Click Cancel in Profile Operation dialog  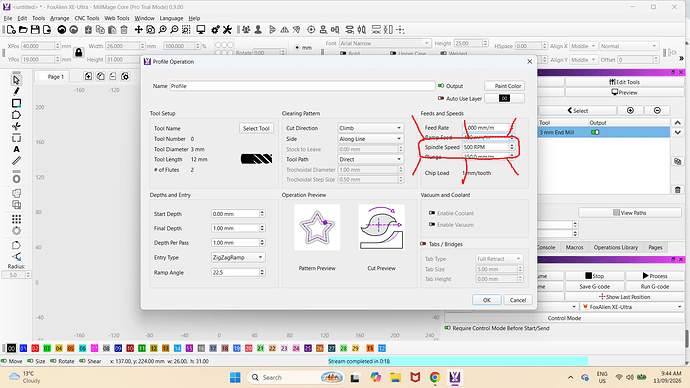pos(518,300)
